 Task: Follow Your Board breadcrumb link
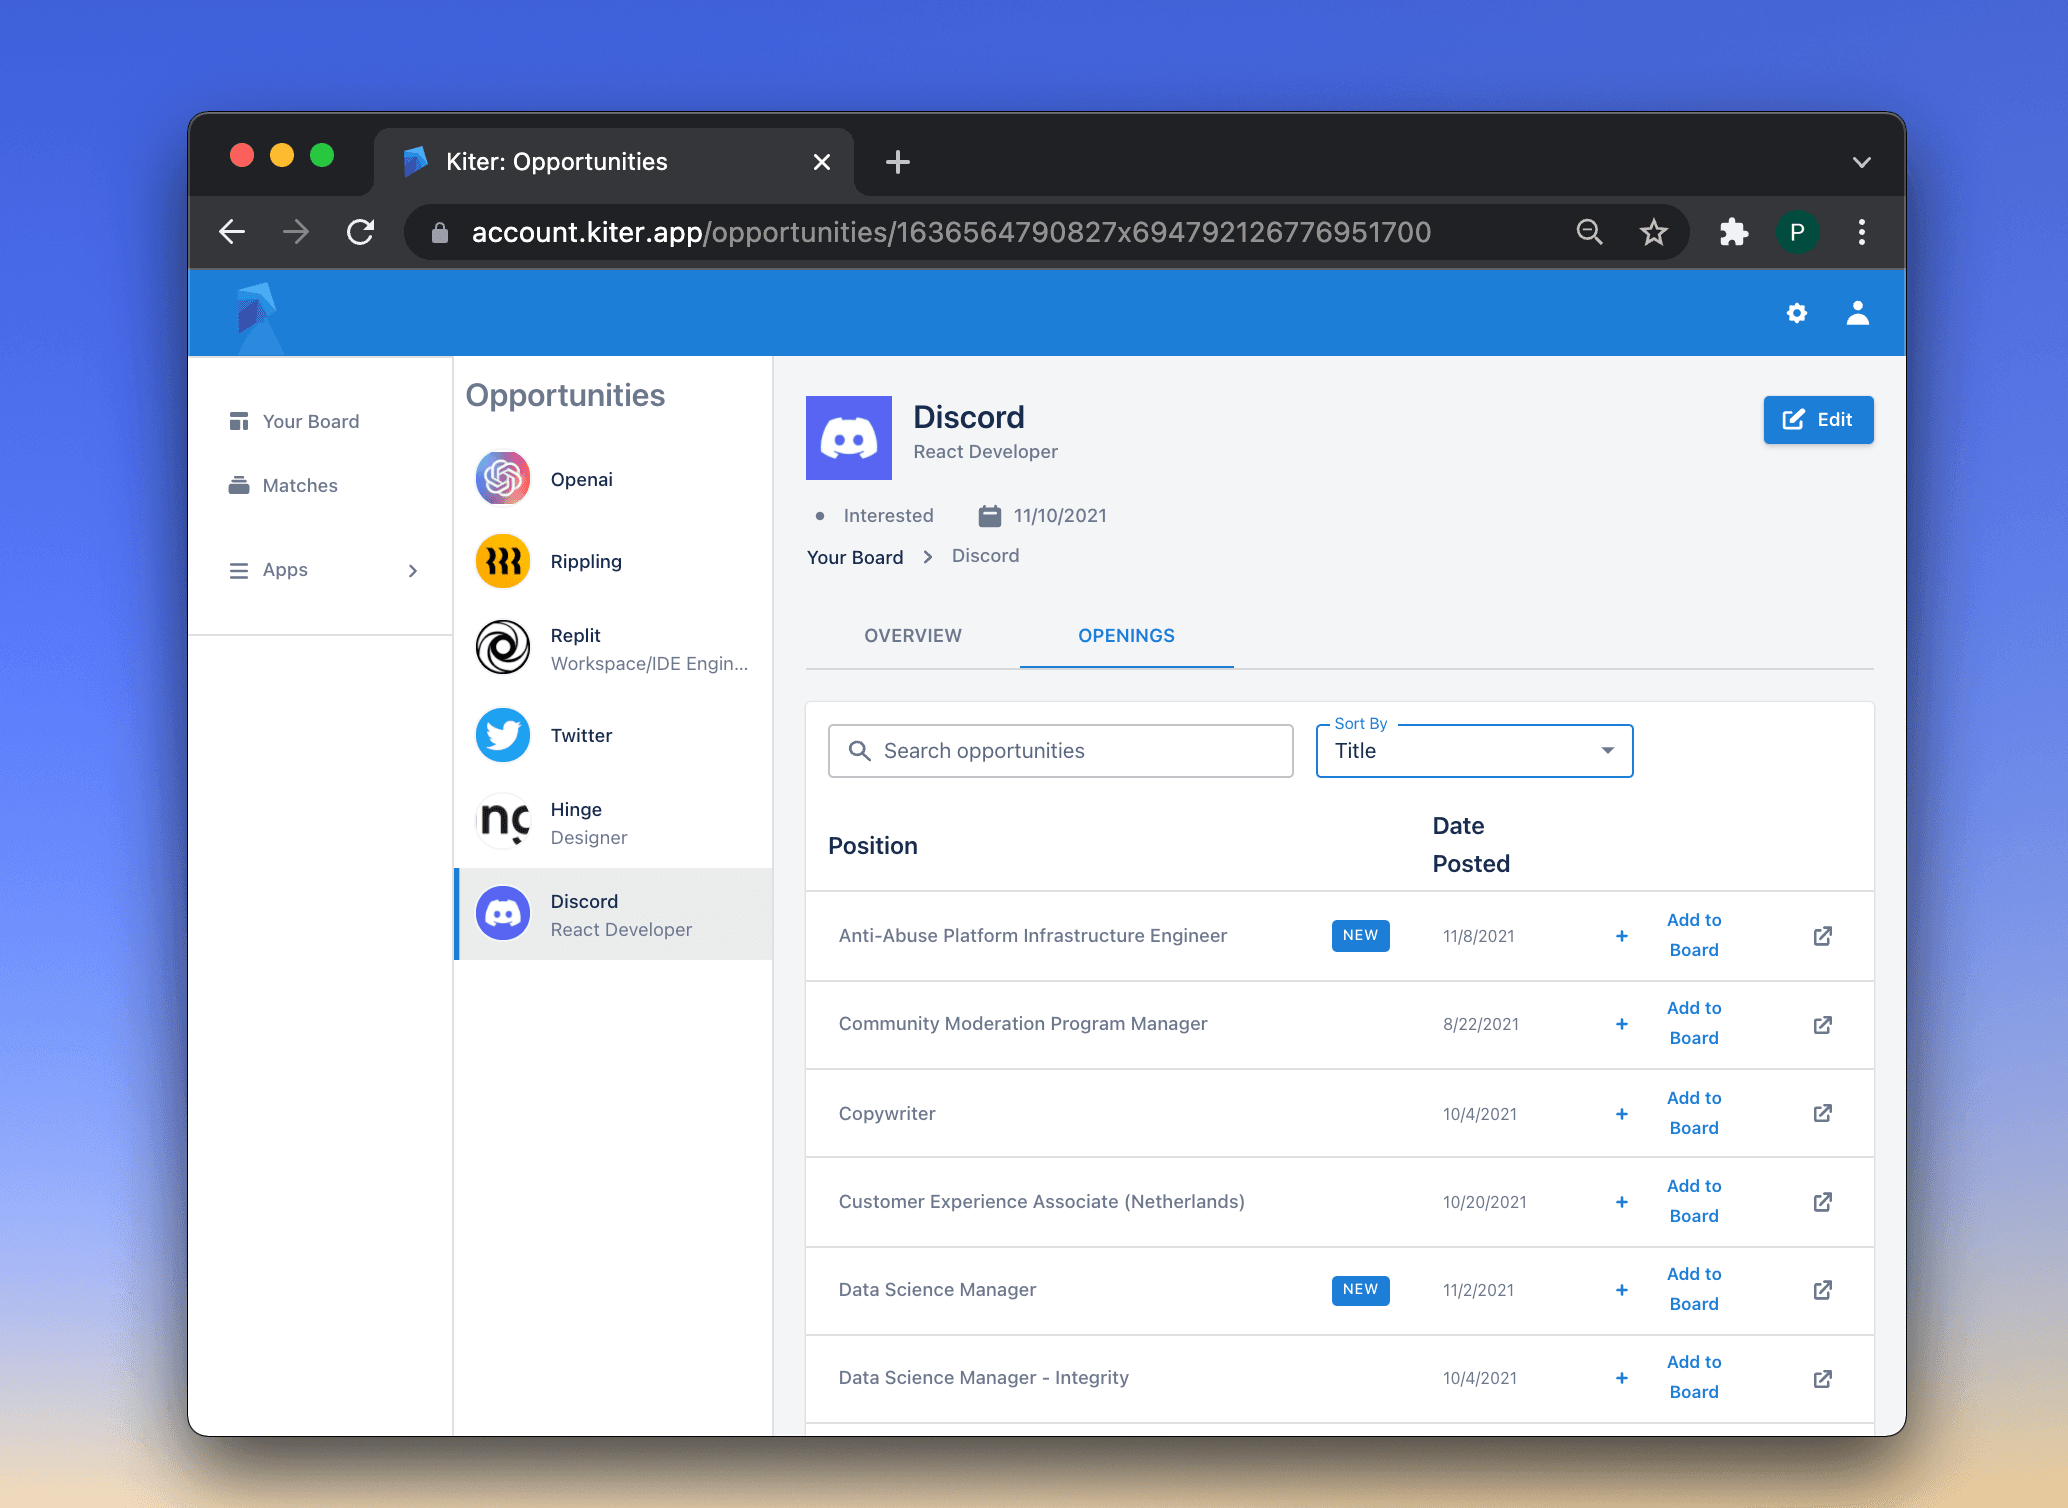point(854,557)
